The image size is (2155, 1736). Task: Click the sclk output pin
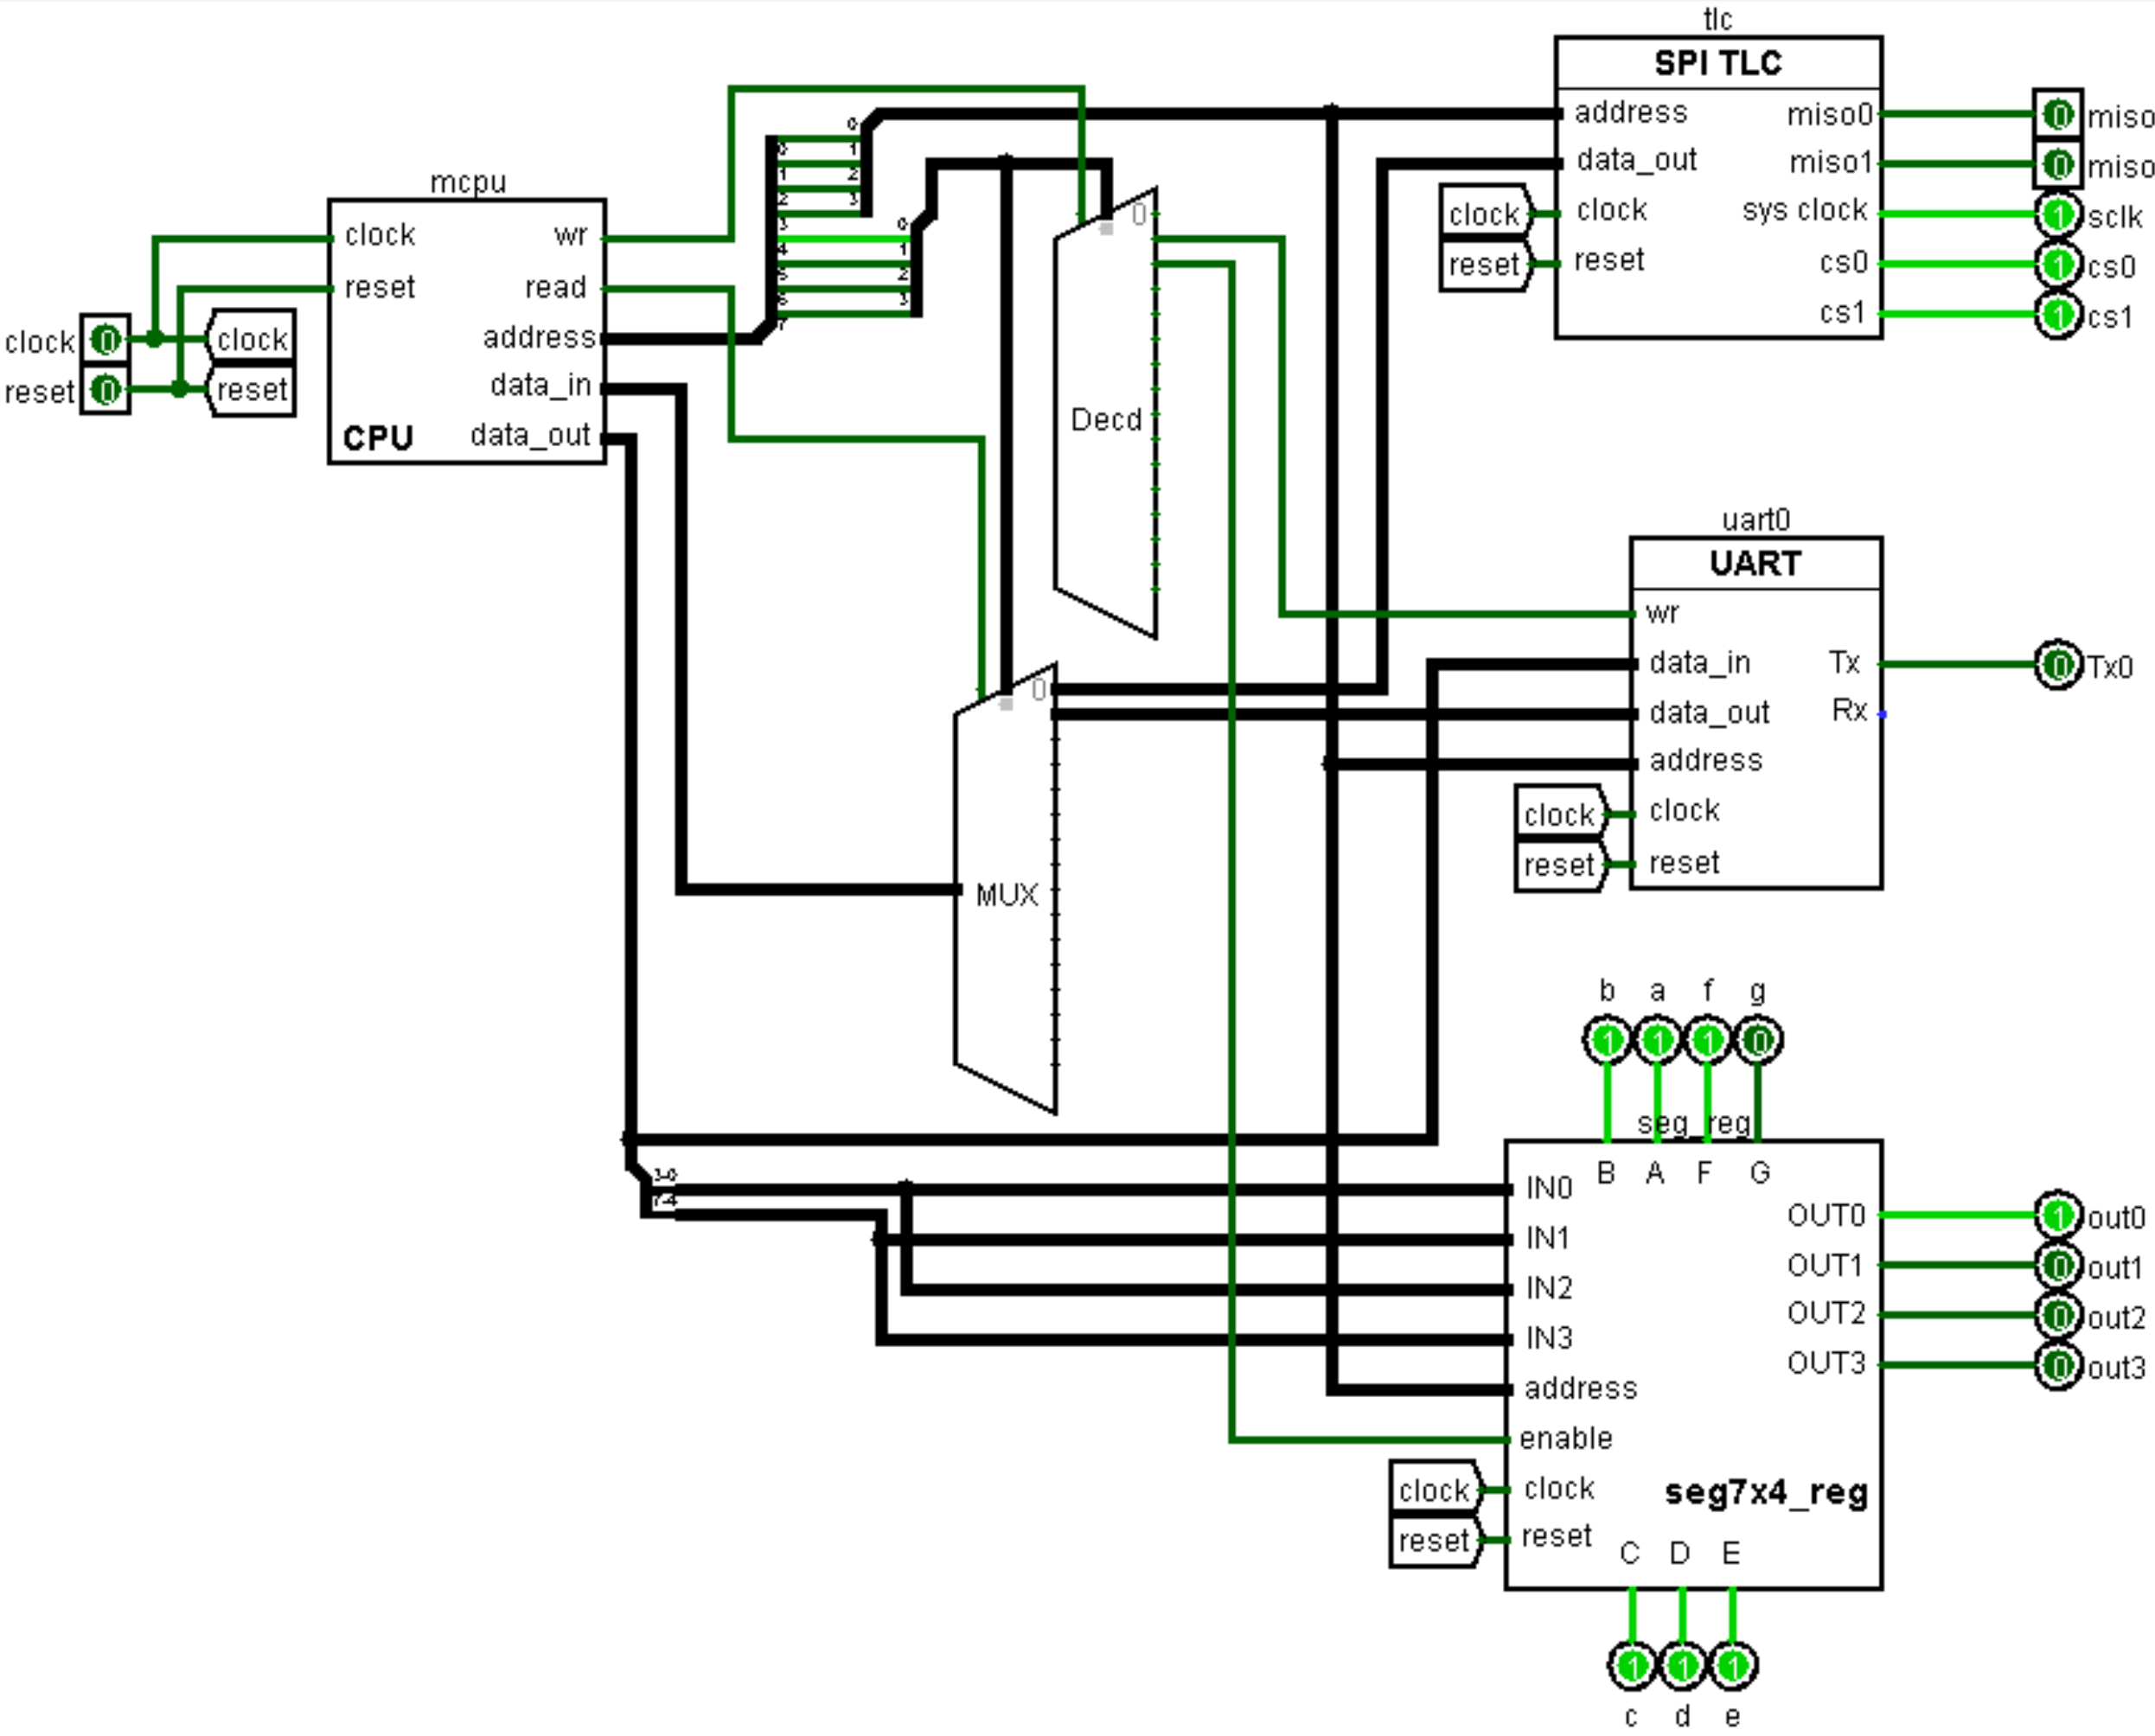[x=2057, y=214]
